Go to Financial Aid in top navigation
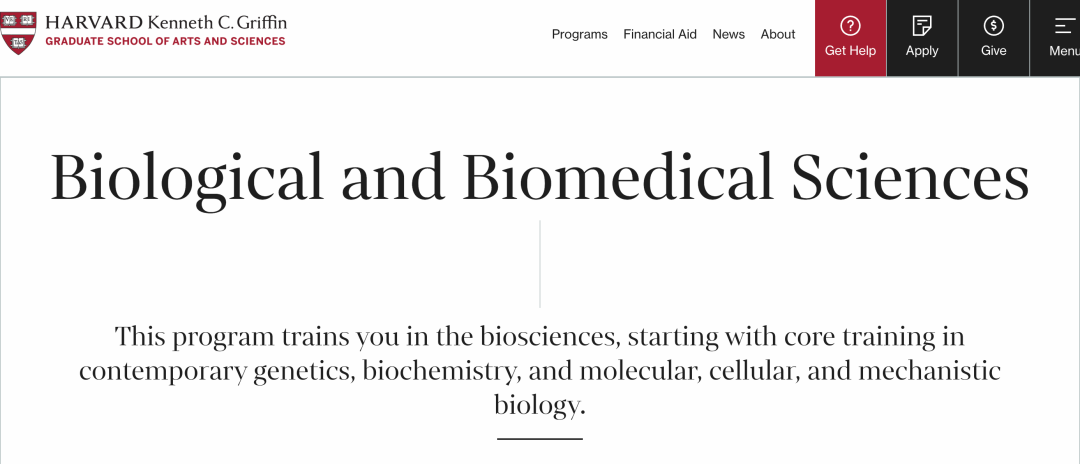 pos(660,34)
